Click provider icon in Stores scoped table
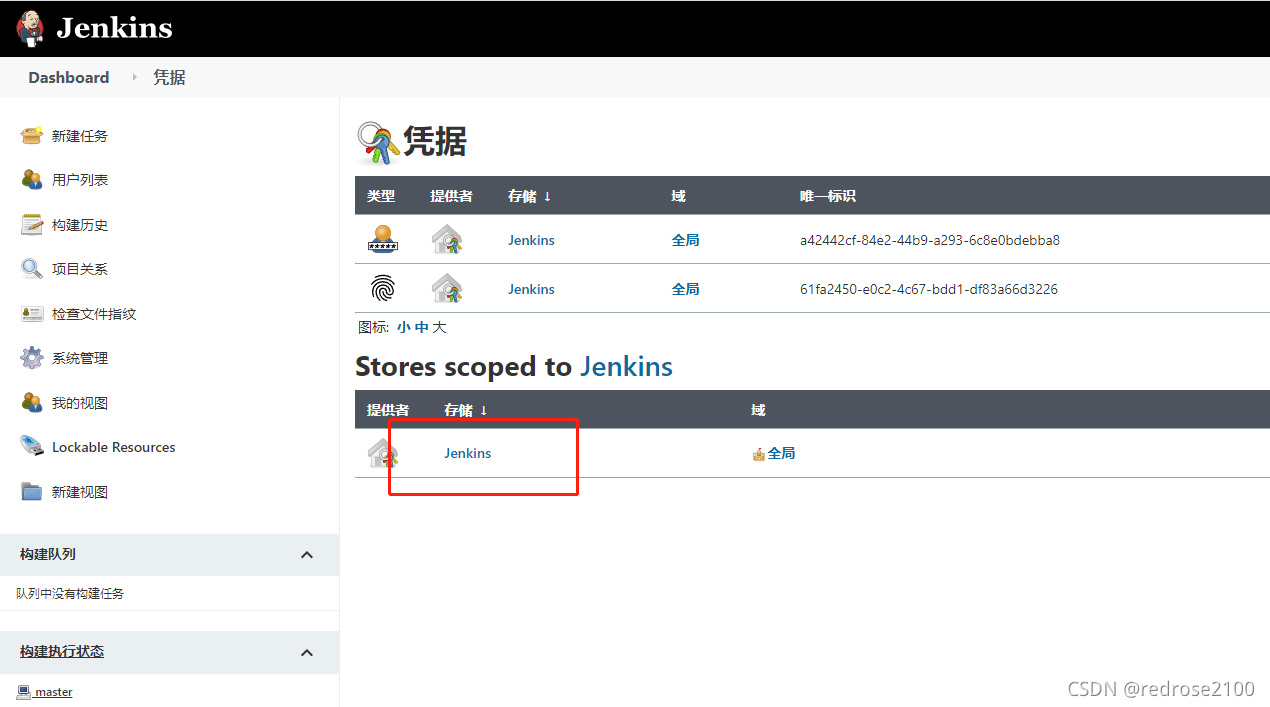The width and height of the screenshot is (1270, 707). 382,453
